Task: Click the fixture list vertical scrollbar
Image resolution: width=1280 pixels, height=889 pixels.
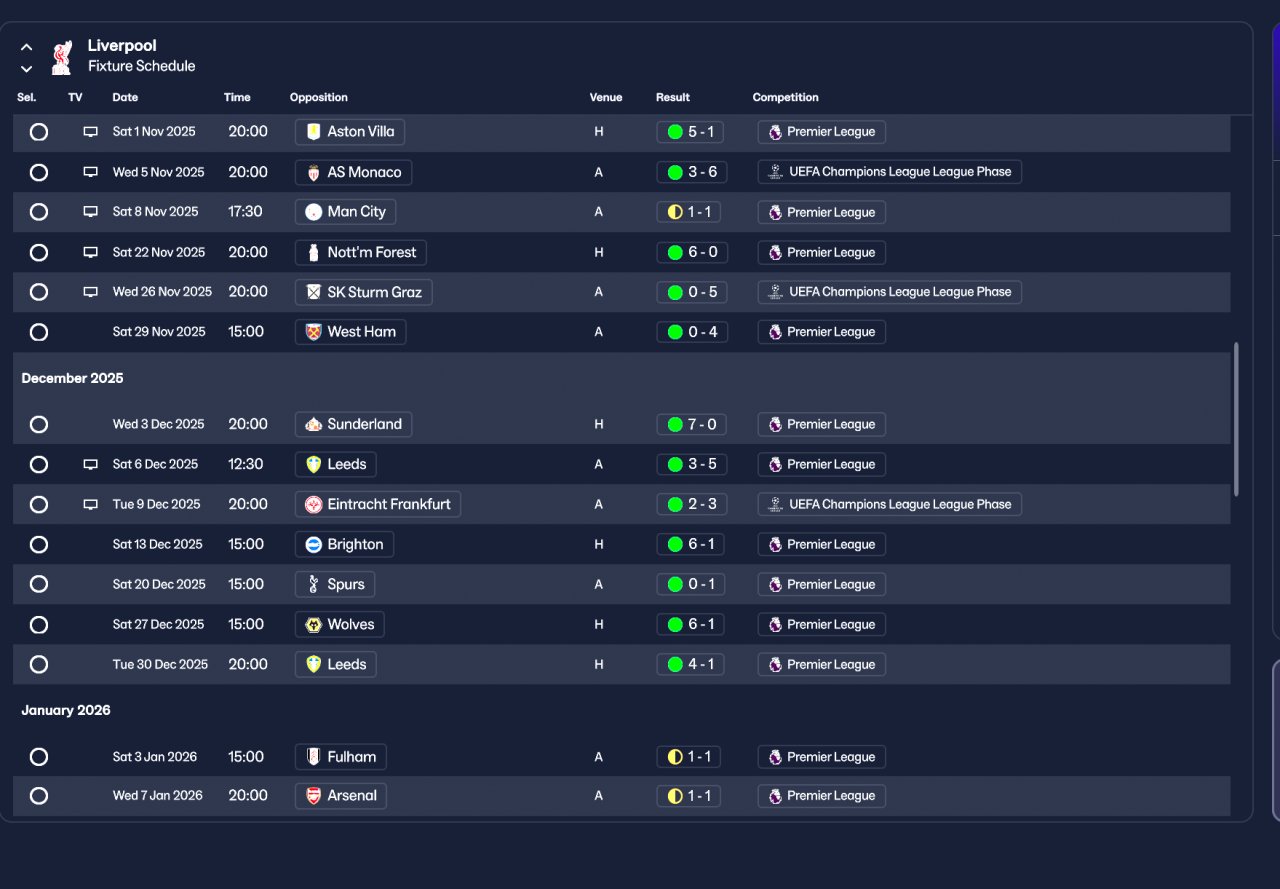Action: [1237, 419]
